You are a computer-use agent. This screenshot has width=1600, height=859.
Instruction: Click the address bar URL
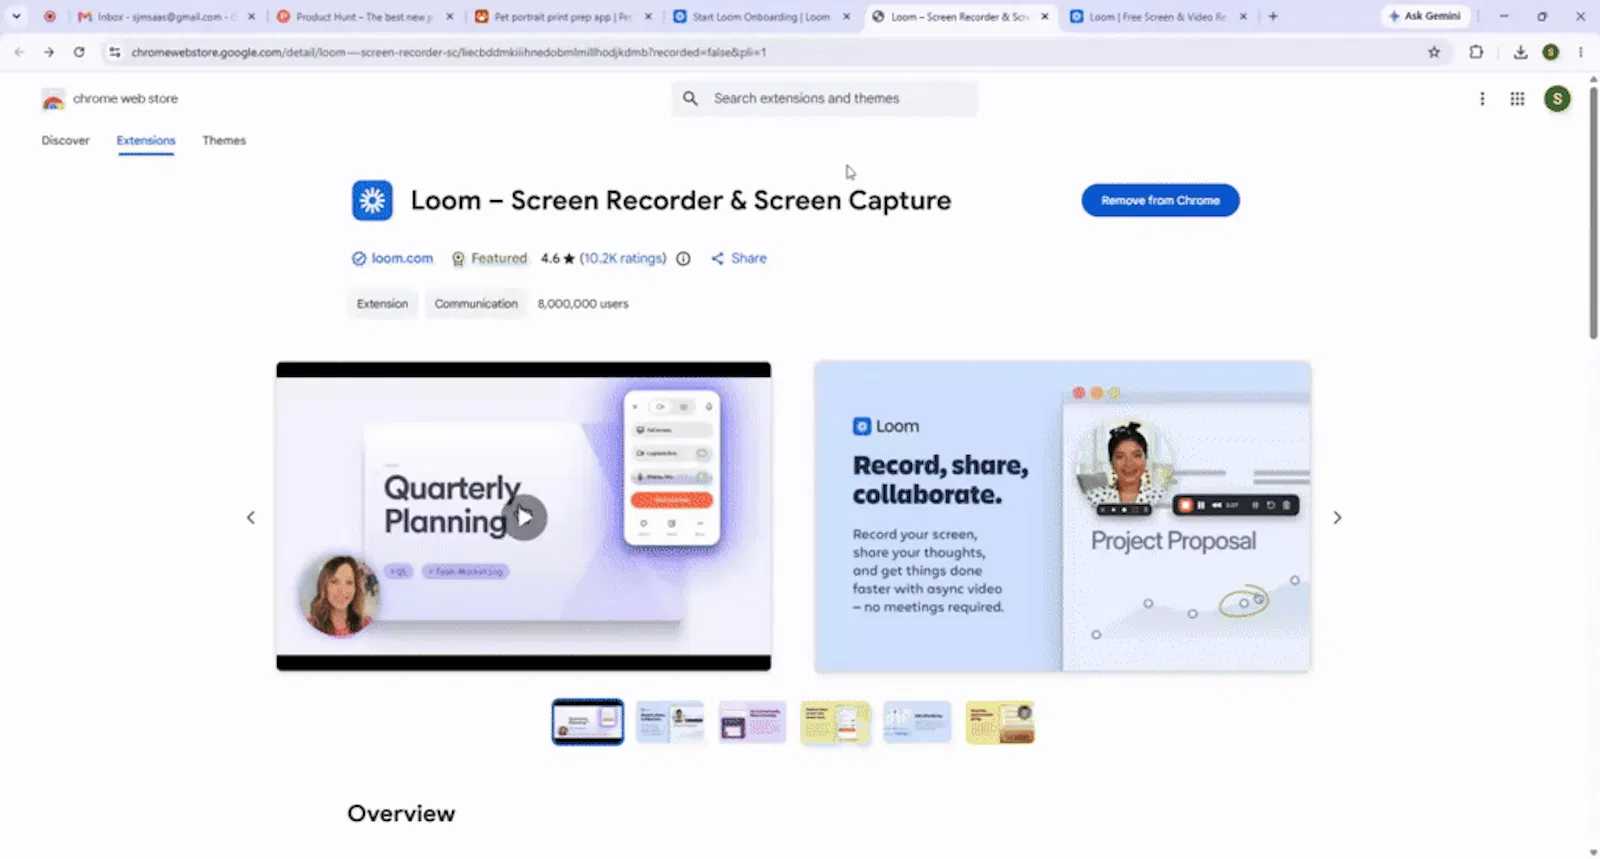click(x=449, y=52)
